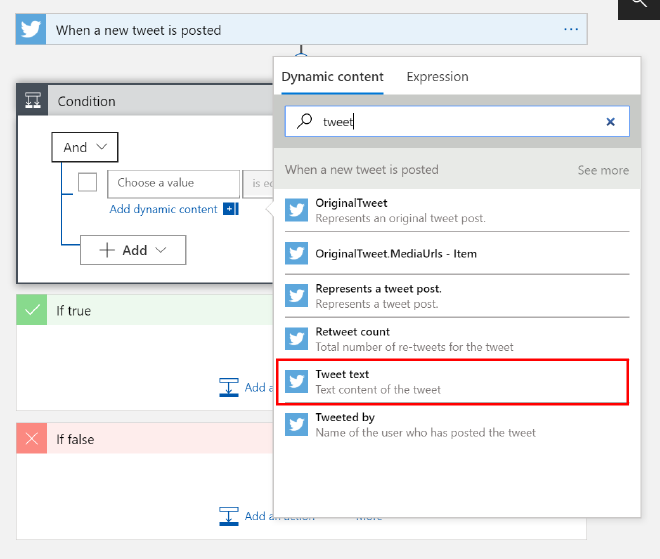
Task: Open the ellipsis menu on the tweet trigger
Action: 570,30
